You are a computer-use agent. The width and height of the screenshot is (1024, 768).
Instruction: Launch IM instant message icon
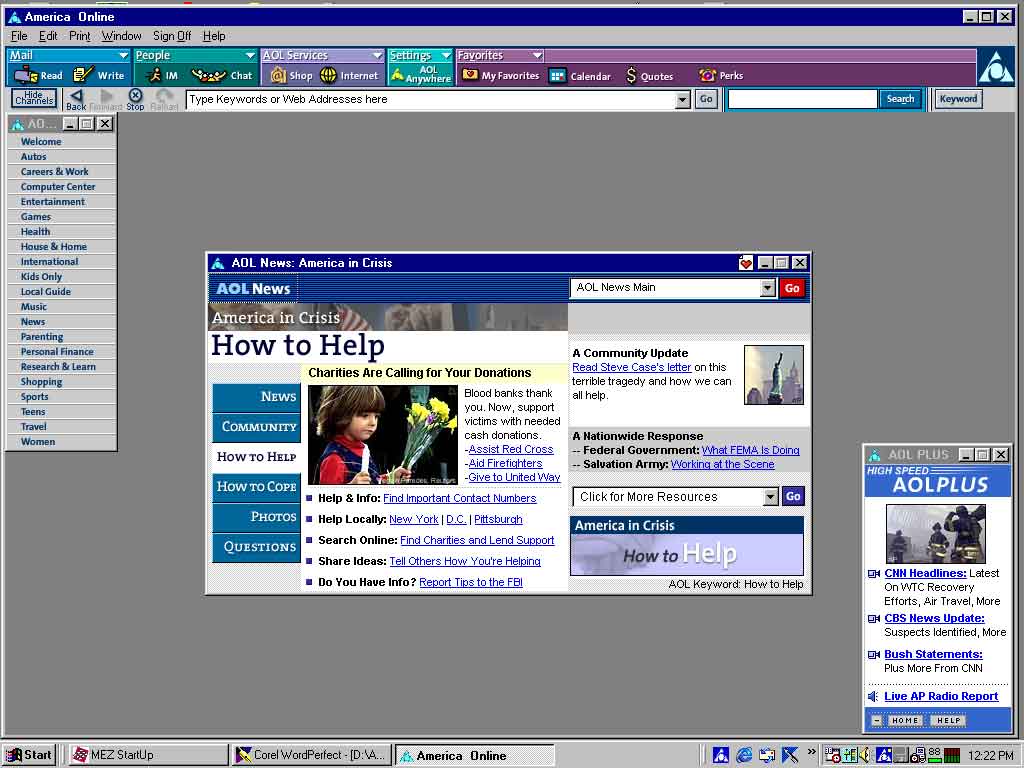[x=154, y=75]
